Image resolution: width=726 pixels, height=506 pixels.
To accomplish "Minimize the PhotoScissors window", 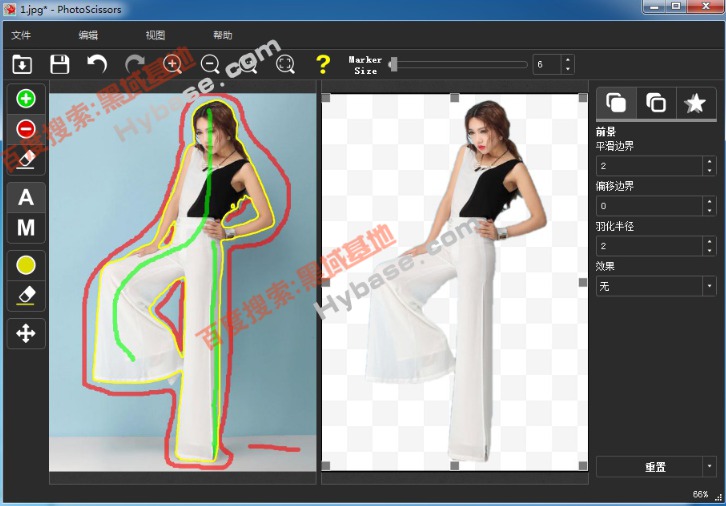I will [654, 6].
